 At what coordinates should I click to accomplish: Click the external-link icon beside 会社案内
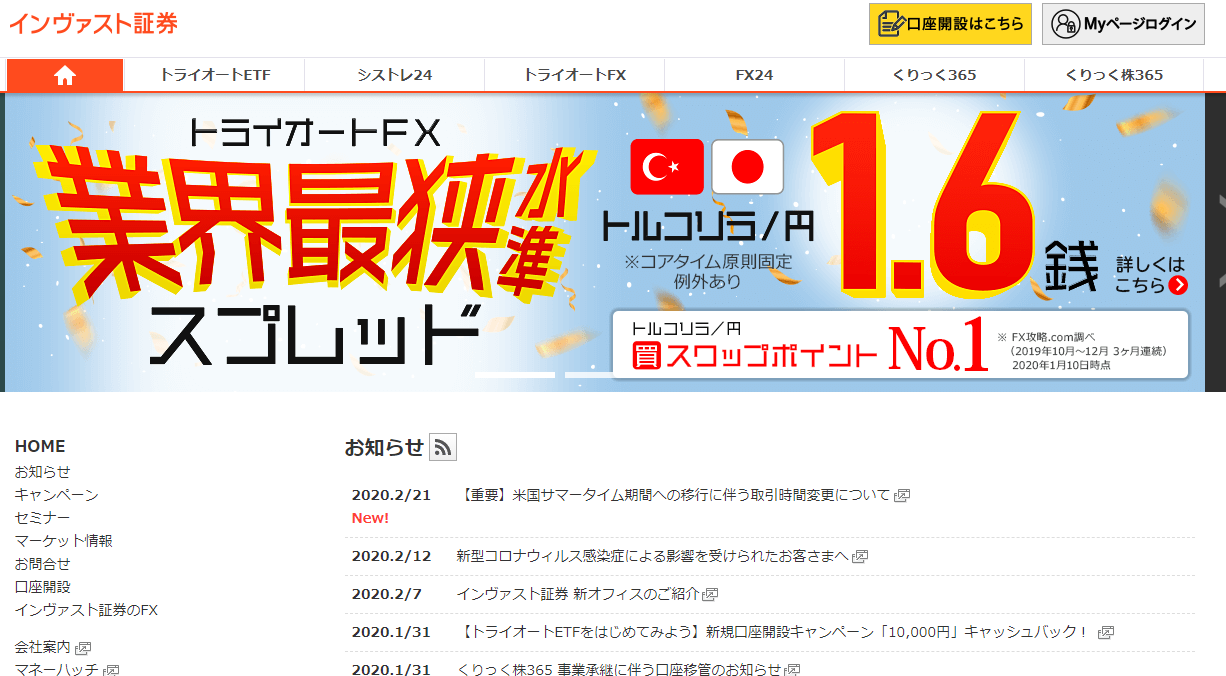point(83,648)
